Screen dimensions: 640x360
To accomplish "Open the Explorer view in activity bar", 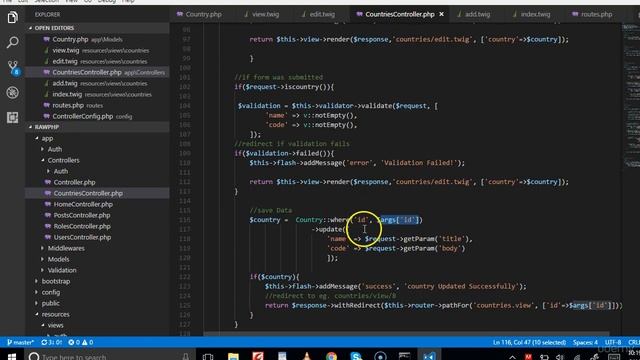I will (12, 17).
